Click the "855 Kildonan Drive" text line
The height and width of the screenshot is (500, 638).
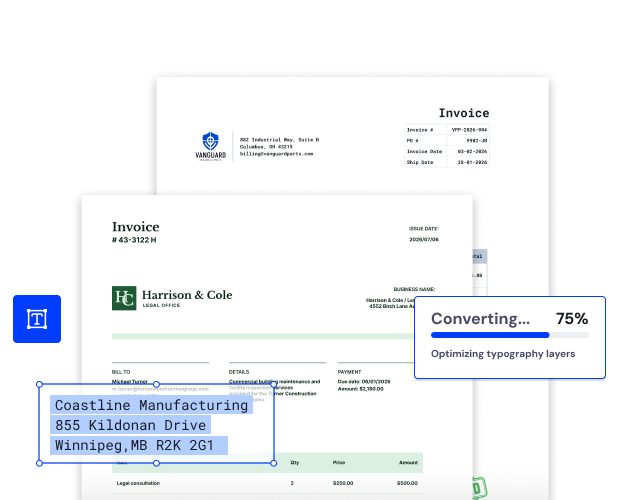pyautogui.click(x=130, y=425)
